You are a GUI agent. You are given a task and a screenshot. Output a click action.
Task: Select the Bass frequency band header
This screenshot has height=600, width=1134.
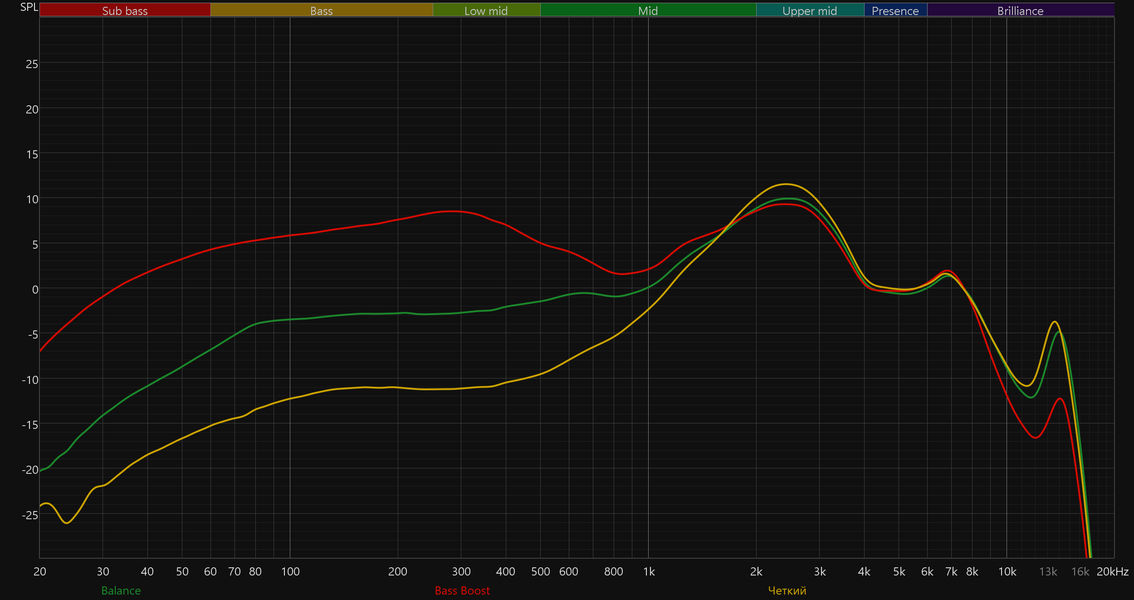click(x=321, y=11)
